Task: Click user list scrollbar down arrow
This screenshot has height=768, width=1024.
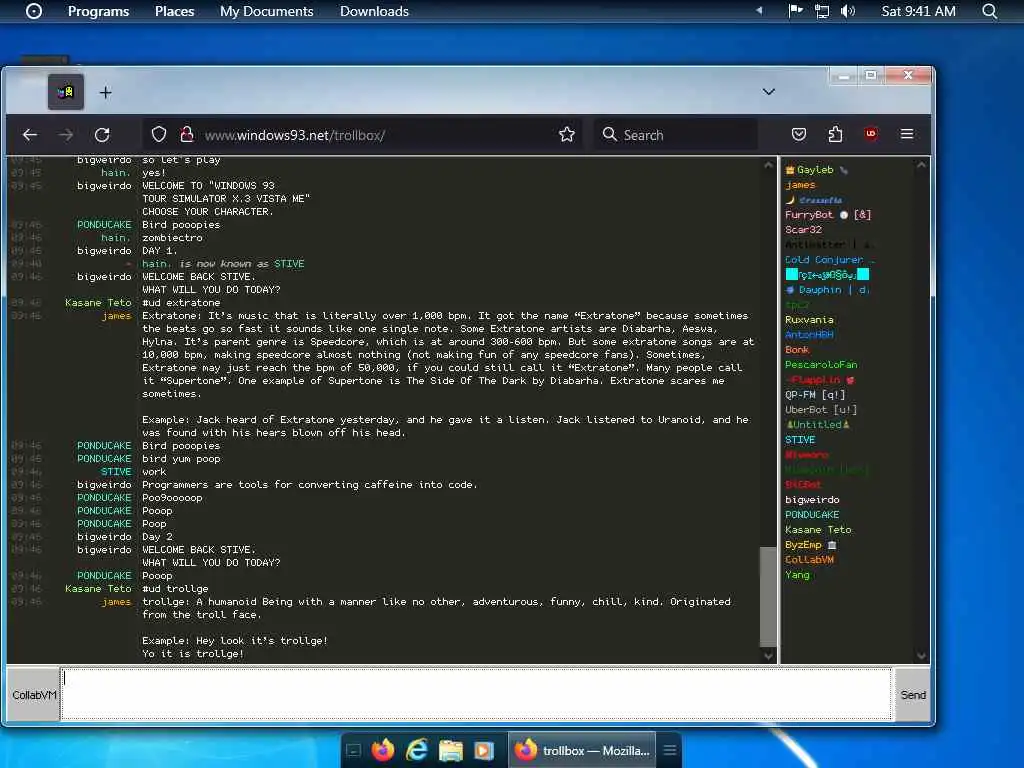Action: pos(921,655)
